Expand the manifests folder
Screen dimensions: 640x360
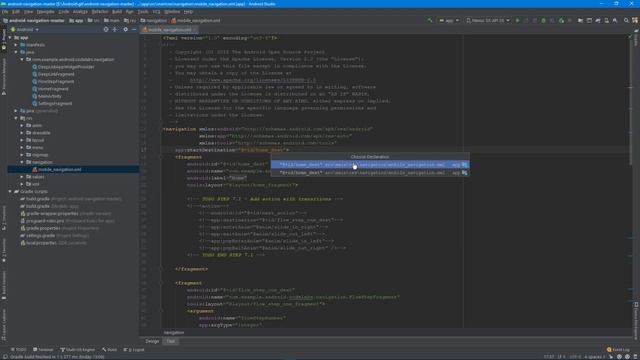pos(16,45)
